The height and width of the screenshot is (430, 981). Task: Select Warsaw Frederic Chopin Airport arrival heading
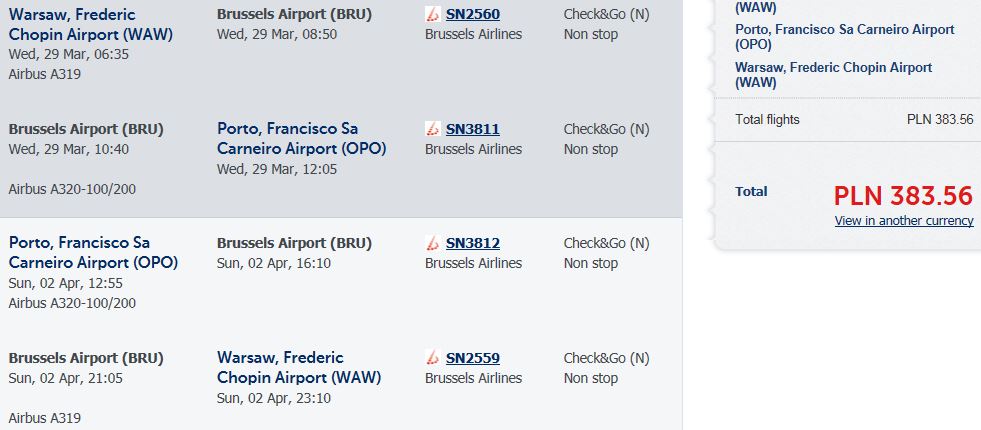point(299,367)
